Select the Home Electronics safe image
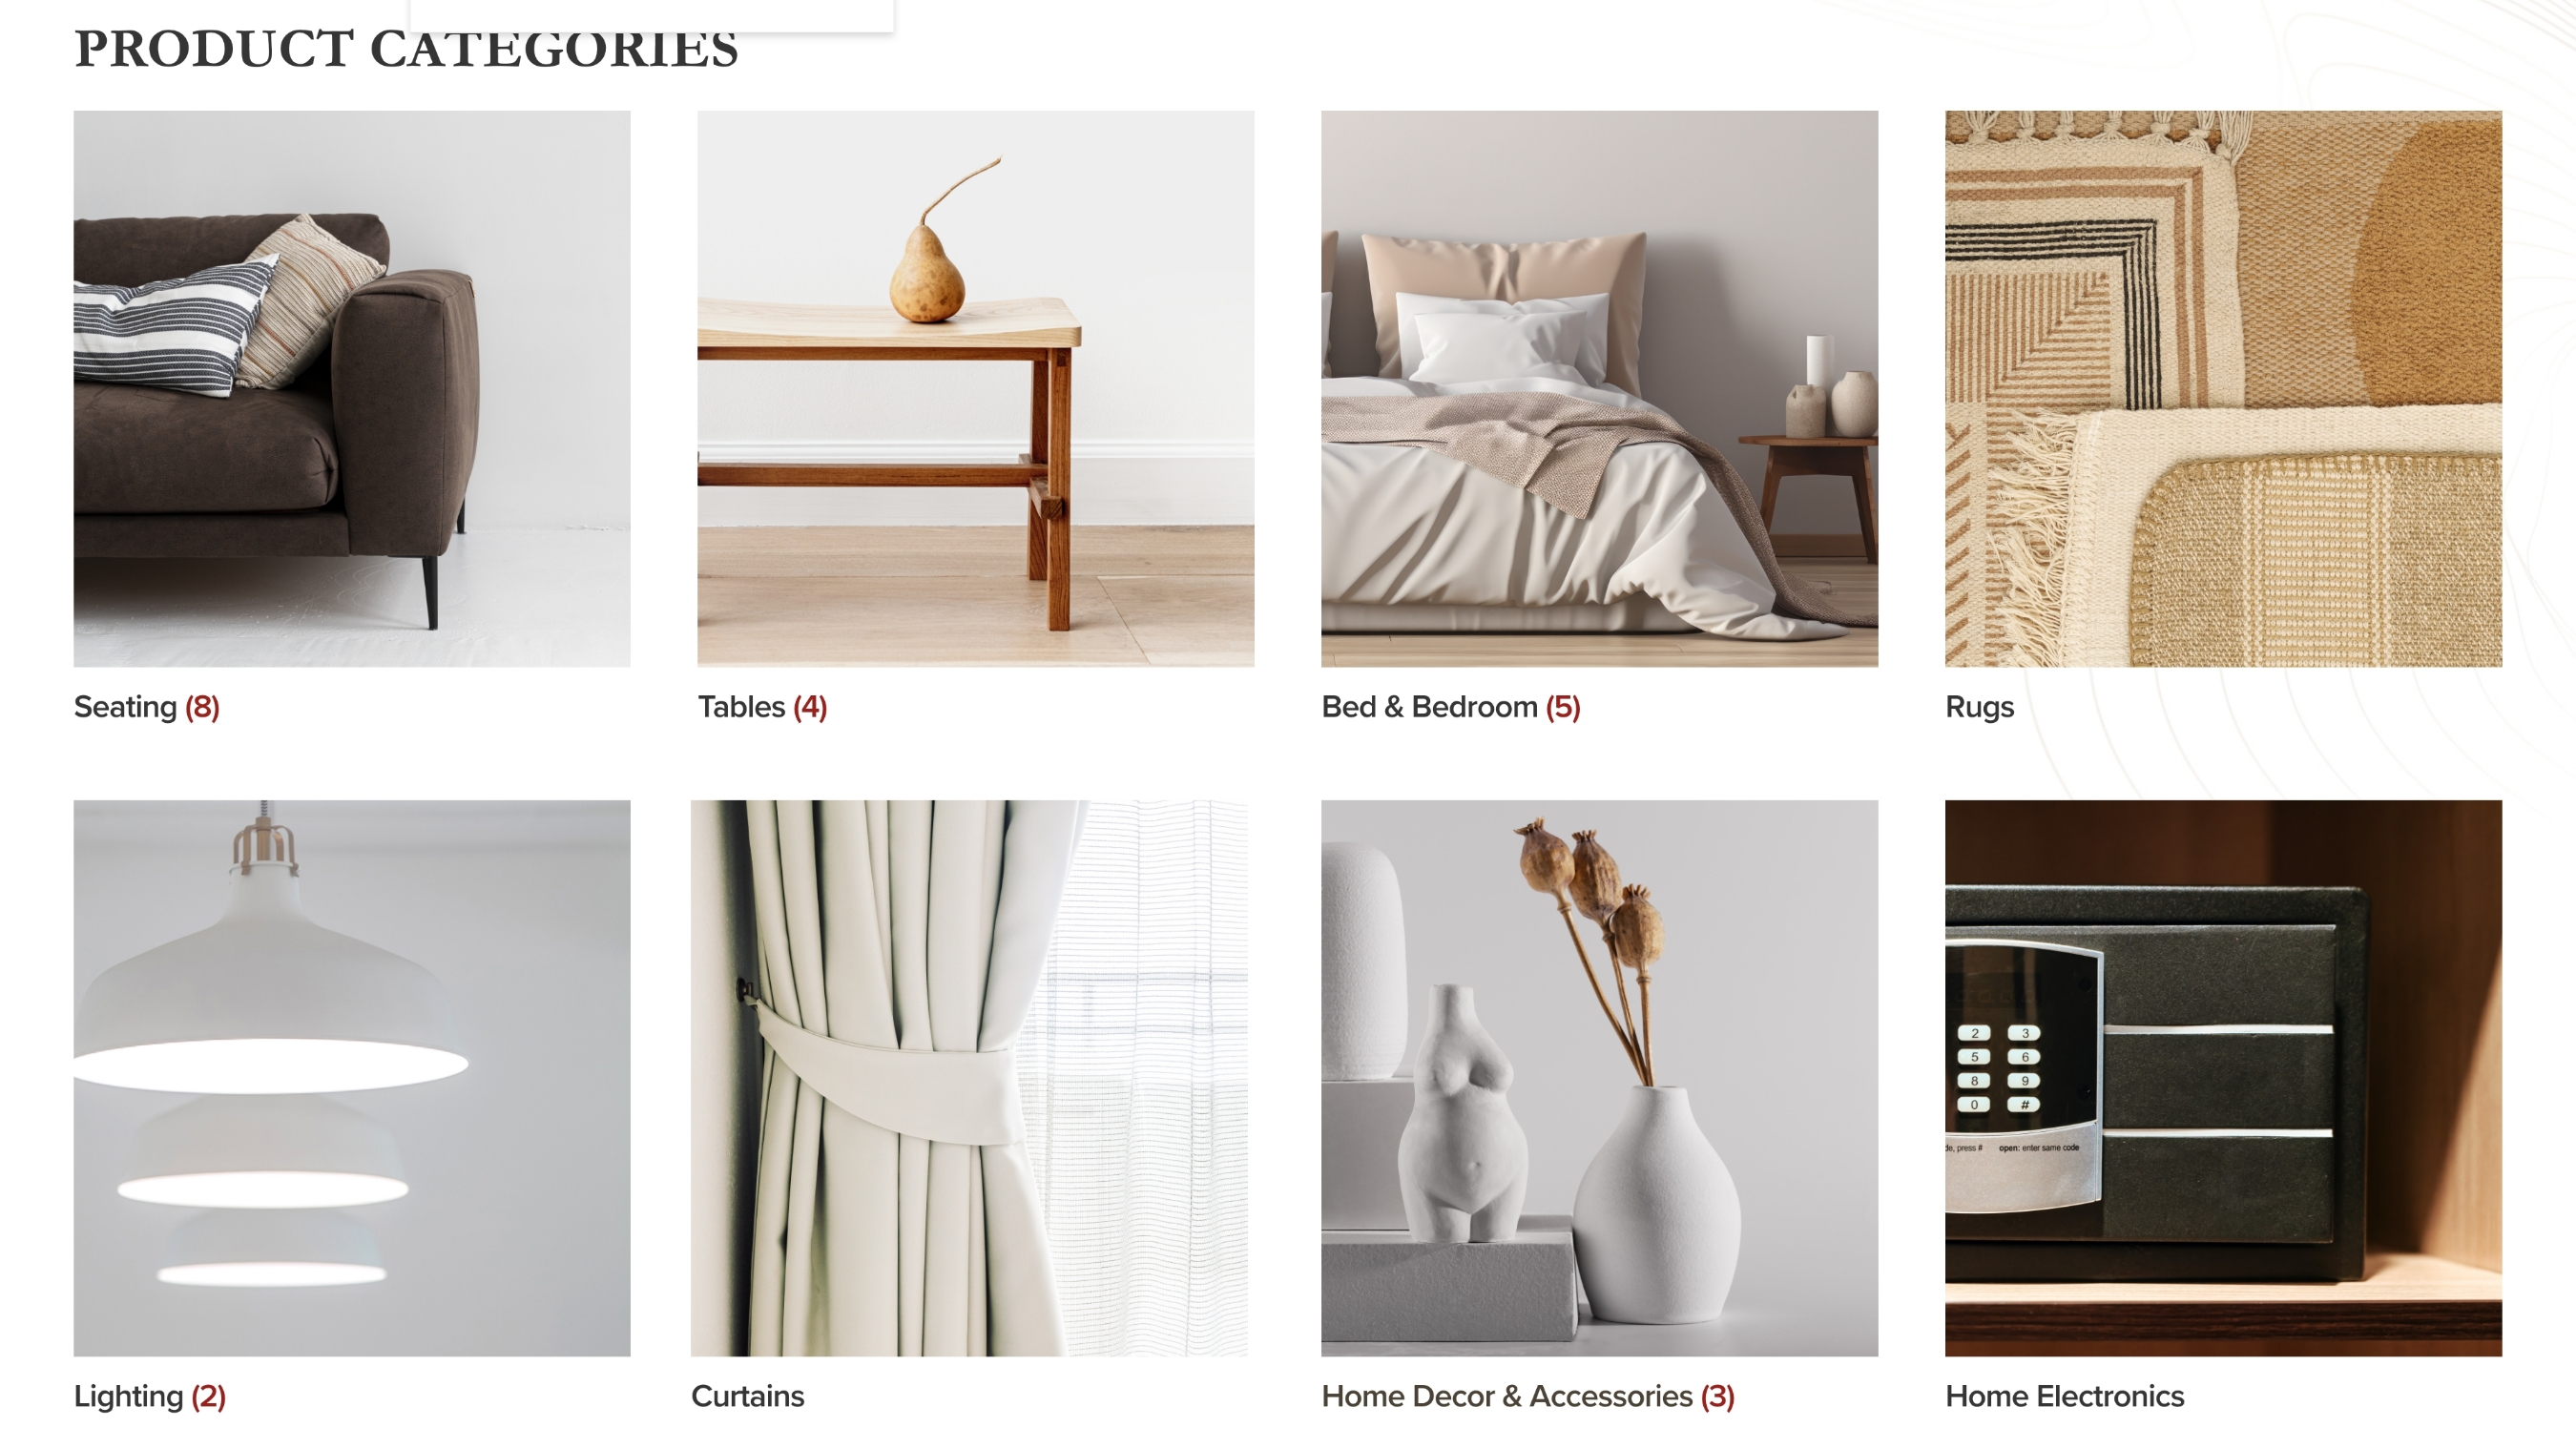 click(x=2223, y=1078)
